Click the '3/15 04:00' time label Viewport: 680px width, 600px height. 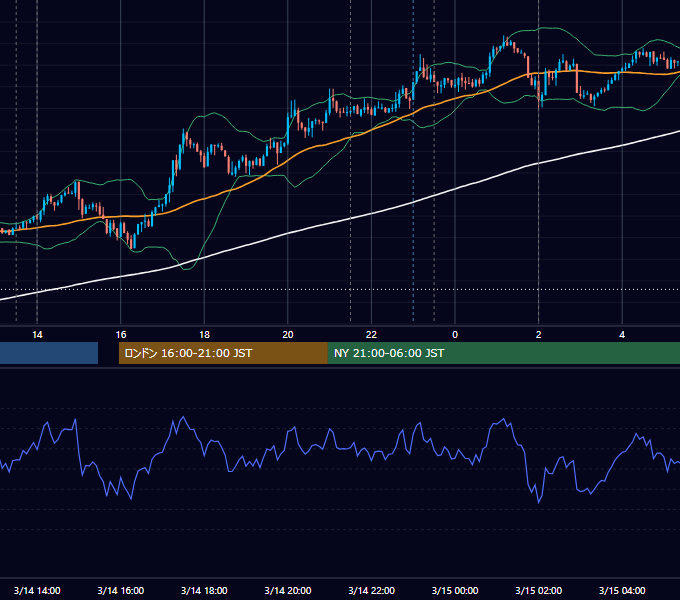tap(622, 590)
